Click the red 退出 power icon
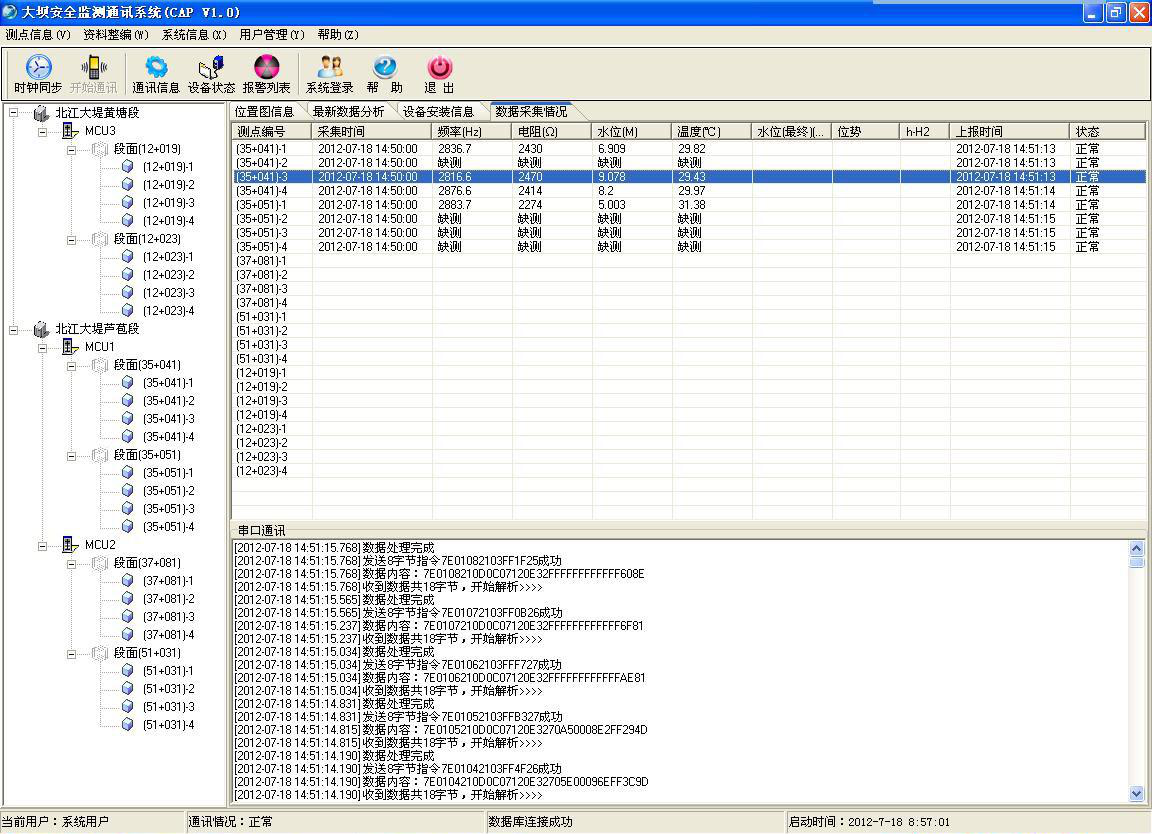Screen dimensions: 1152x834 point(439,67)
